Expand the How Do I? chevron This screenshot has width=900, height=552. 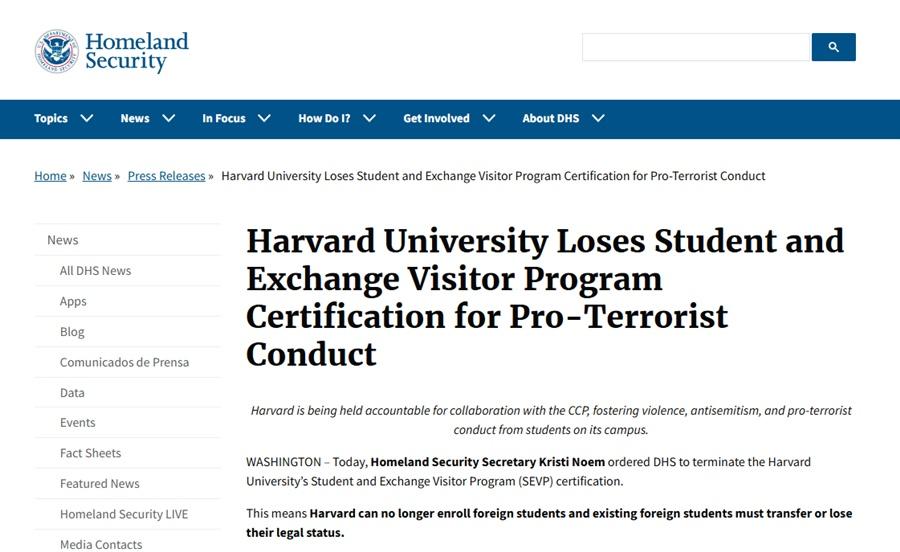click(369, 118)
